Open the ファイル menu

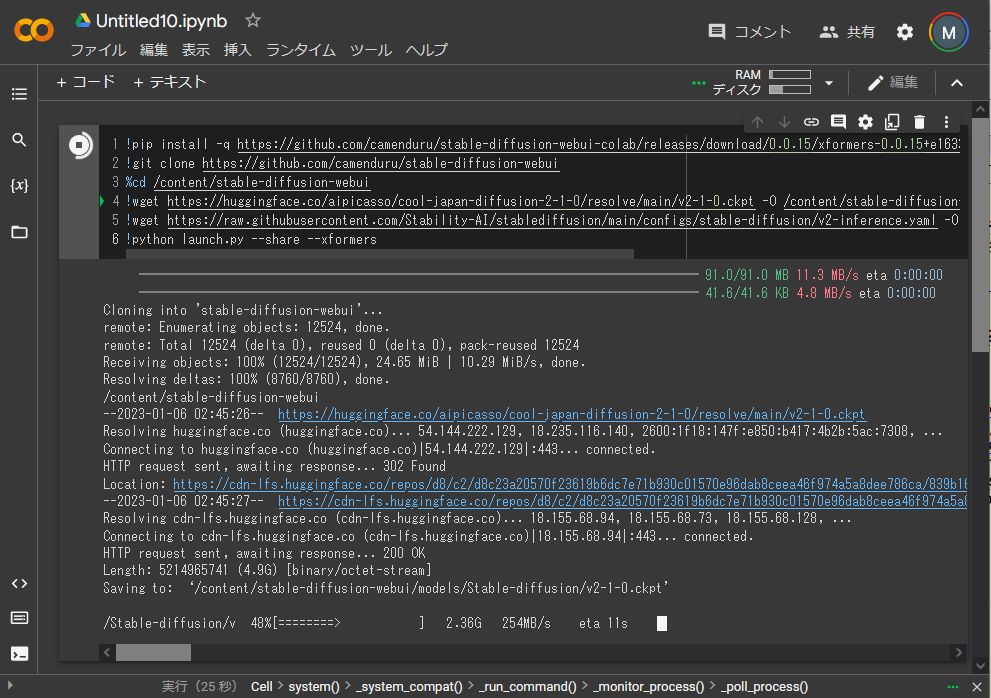[x=98, y=50]
